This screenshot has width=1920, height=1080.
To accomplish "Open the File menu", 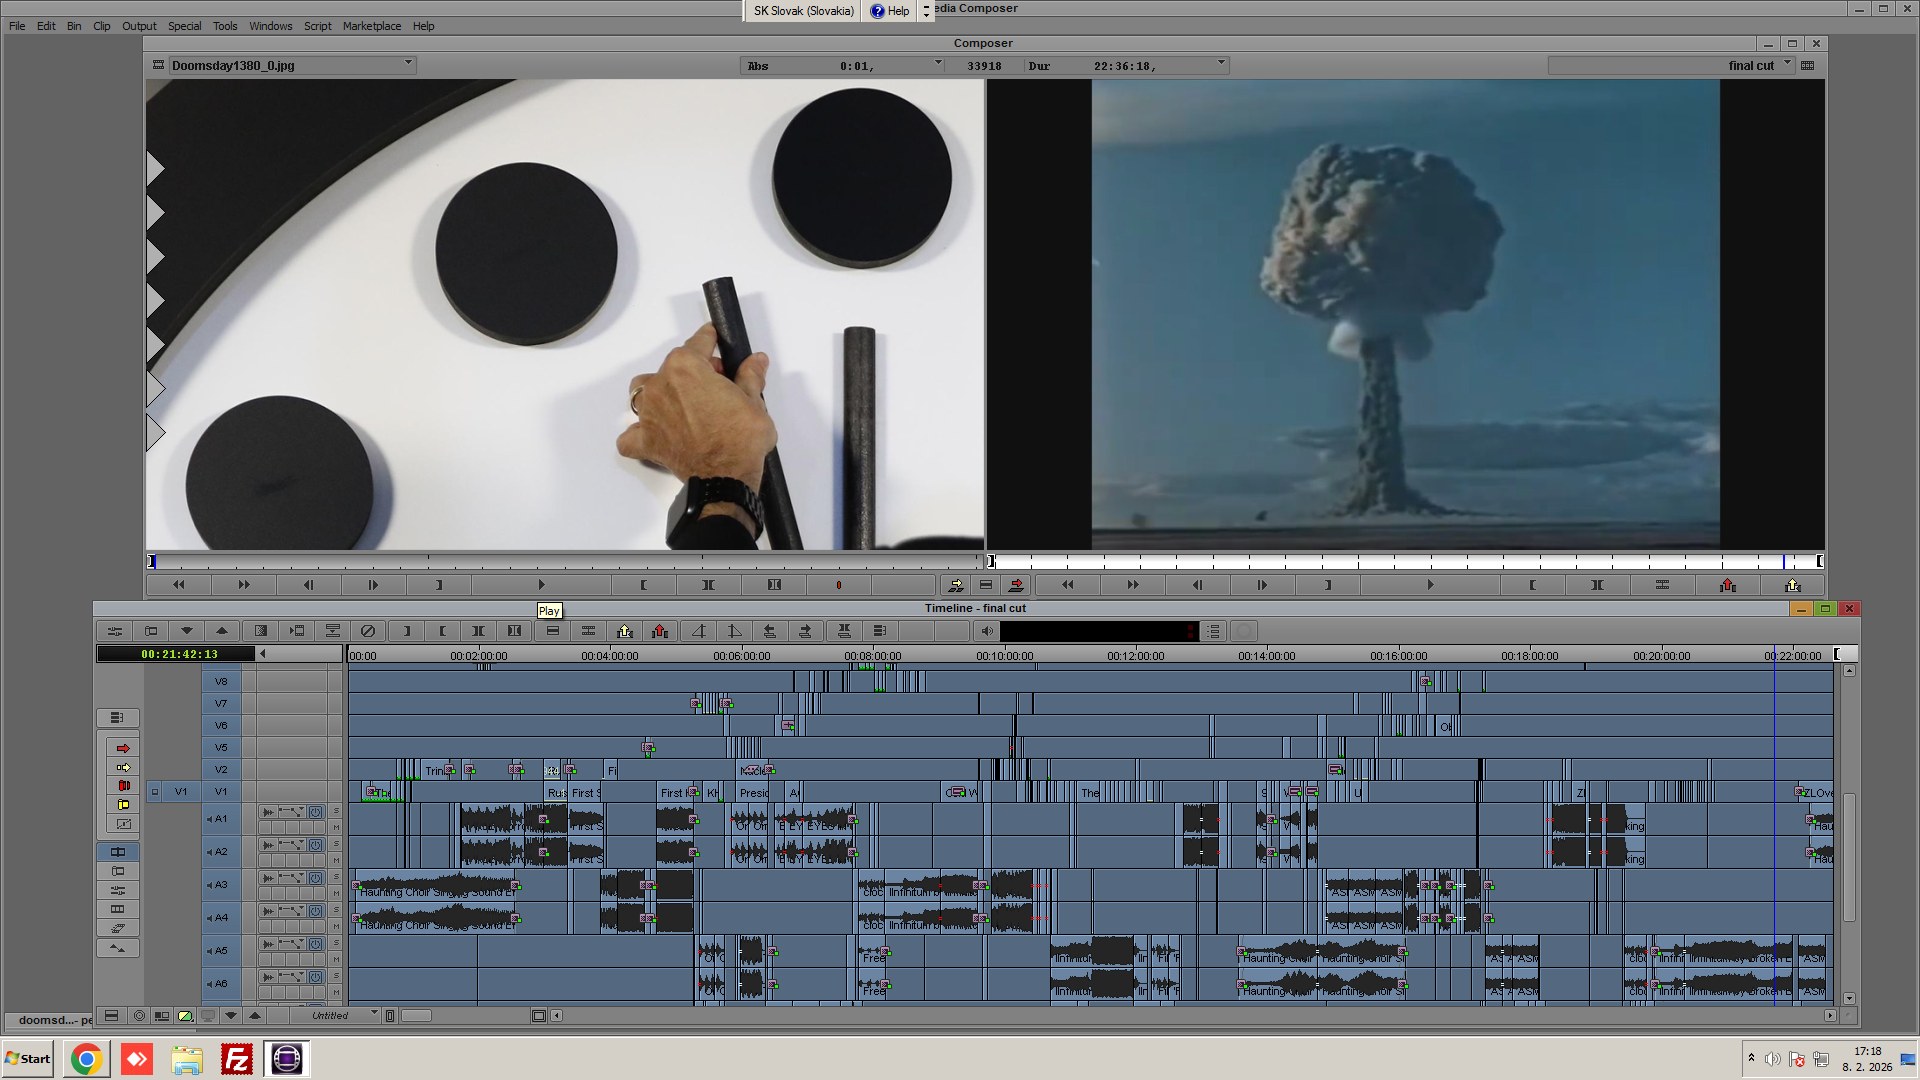I will pos(17,26).
